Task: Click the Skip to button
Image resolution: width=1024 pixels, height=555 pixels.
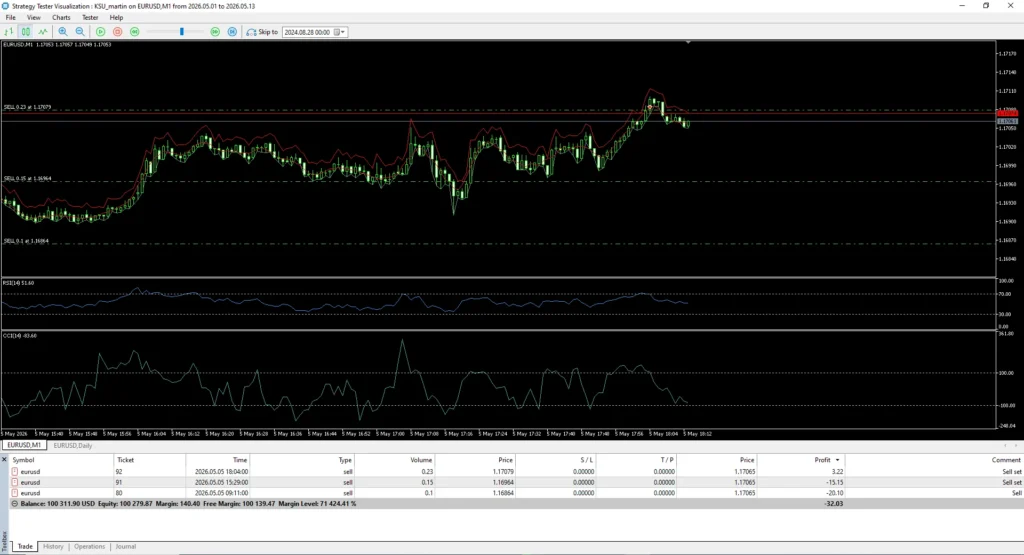Action: (262, 31)
